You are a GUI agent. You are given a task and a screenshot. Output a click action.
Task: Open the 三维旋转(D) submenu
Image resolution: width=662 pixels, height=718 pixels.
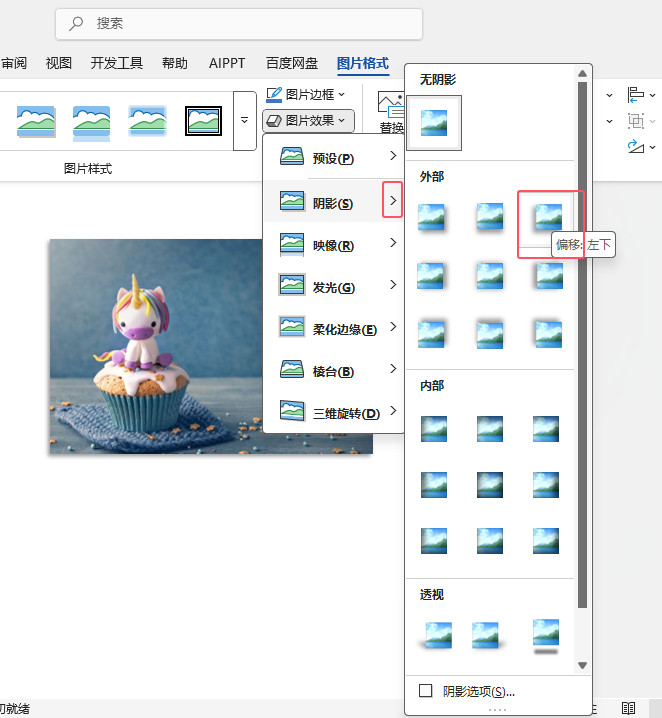coord(333,412)
